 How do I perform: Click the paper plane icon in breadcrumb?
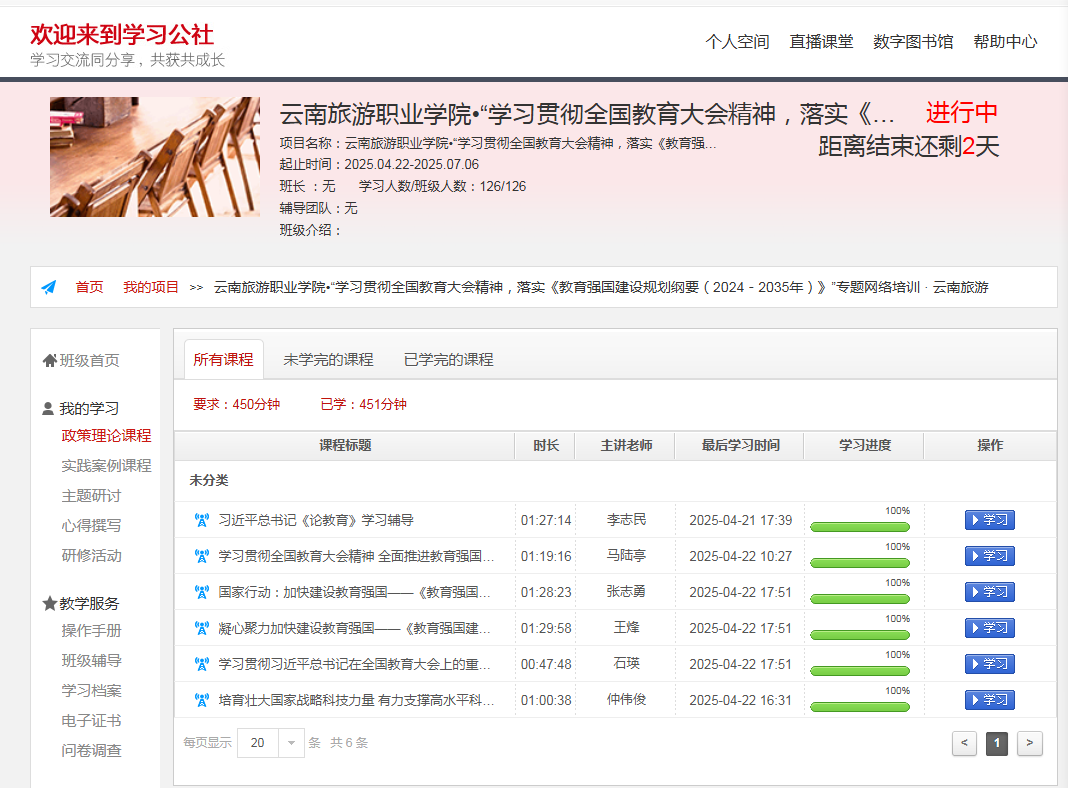coord(48,287)
